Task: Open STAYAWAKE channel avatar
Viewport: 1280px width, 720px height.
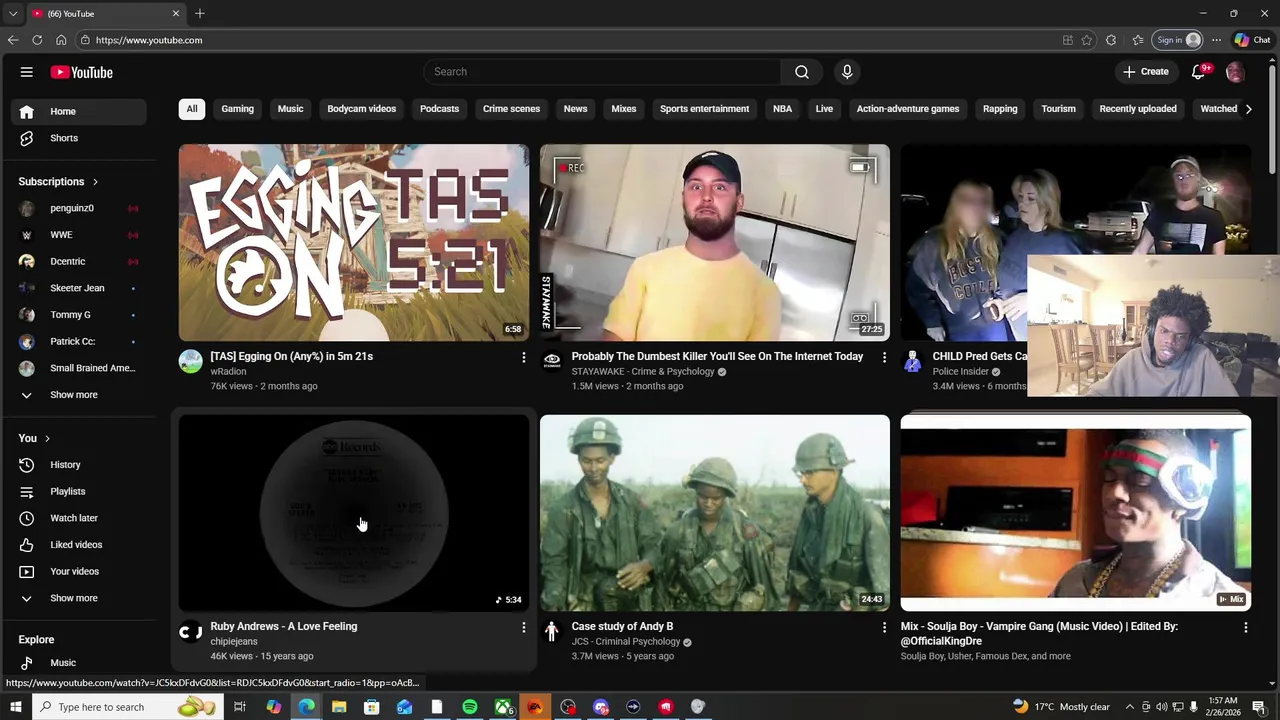Action: pyautogui.click(x=551, y=361)
